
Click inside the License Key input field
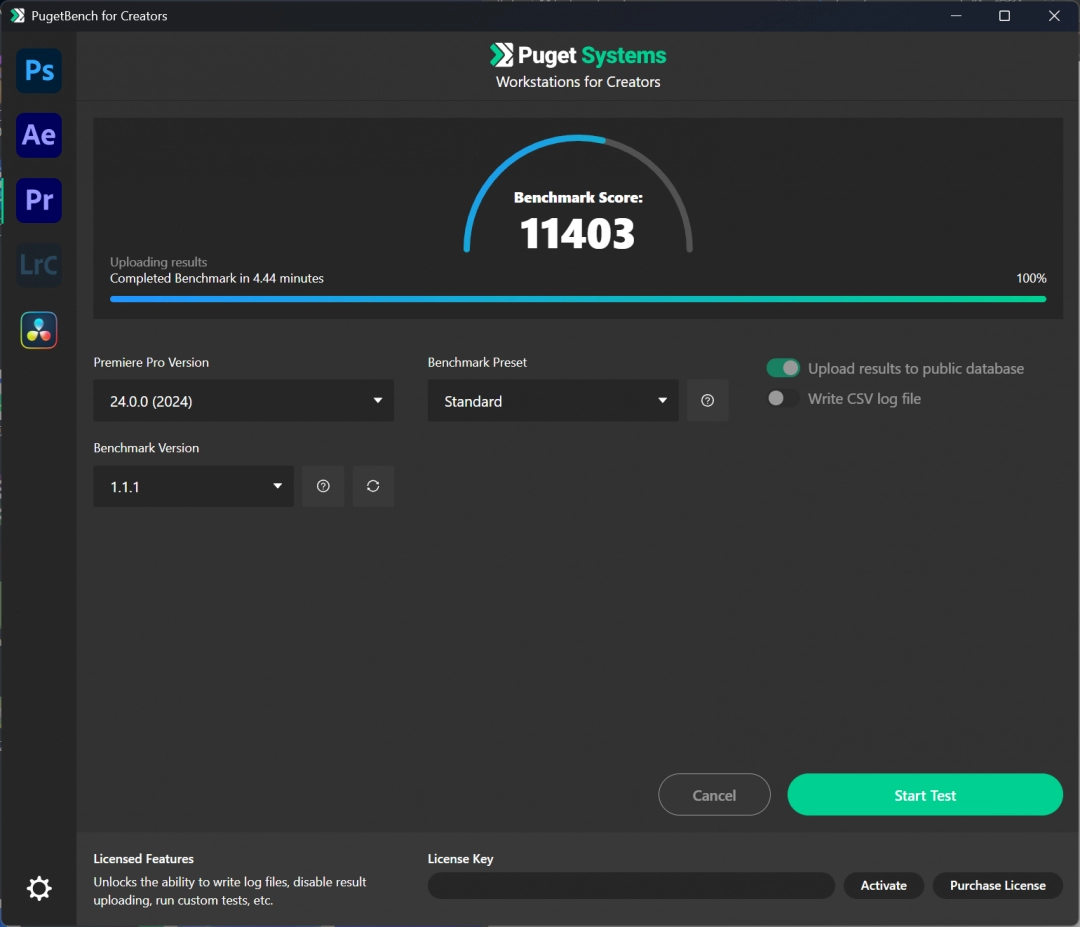[x=630, y=885]
